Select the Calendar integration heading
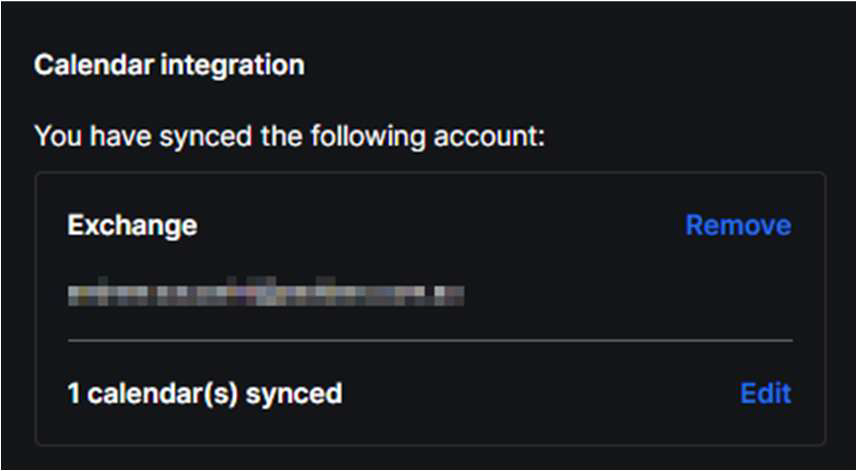Viewport: 857px width, 471px height. point(169,66)
